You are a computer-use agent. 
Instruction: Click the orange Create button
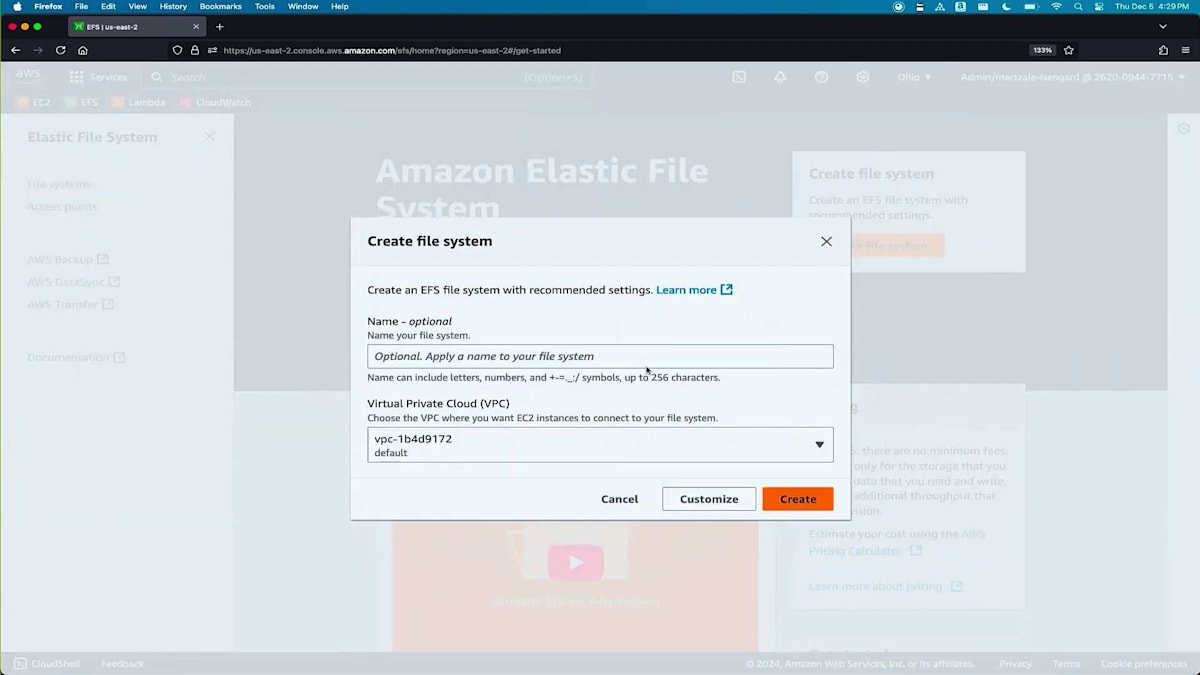[x=798, y=499]
